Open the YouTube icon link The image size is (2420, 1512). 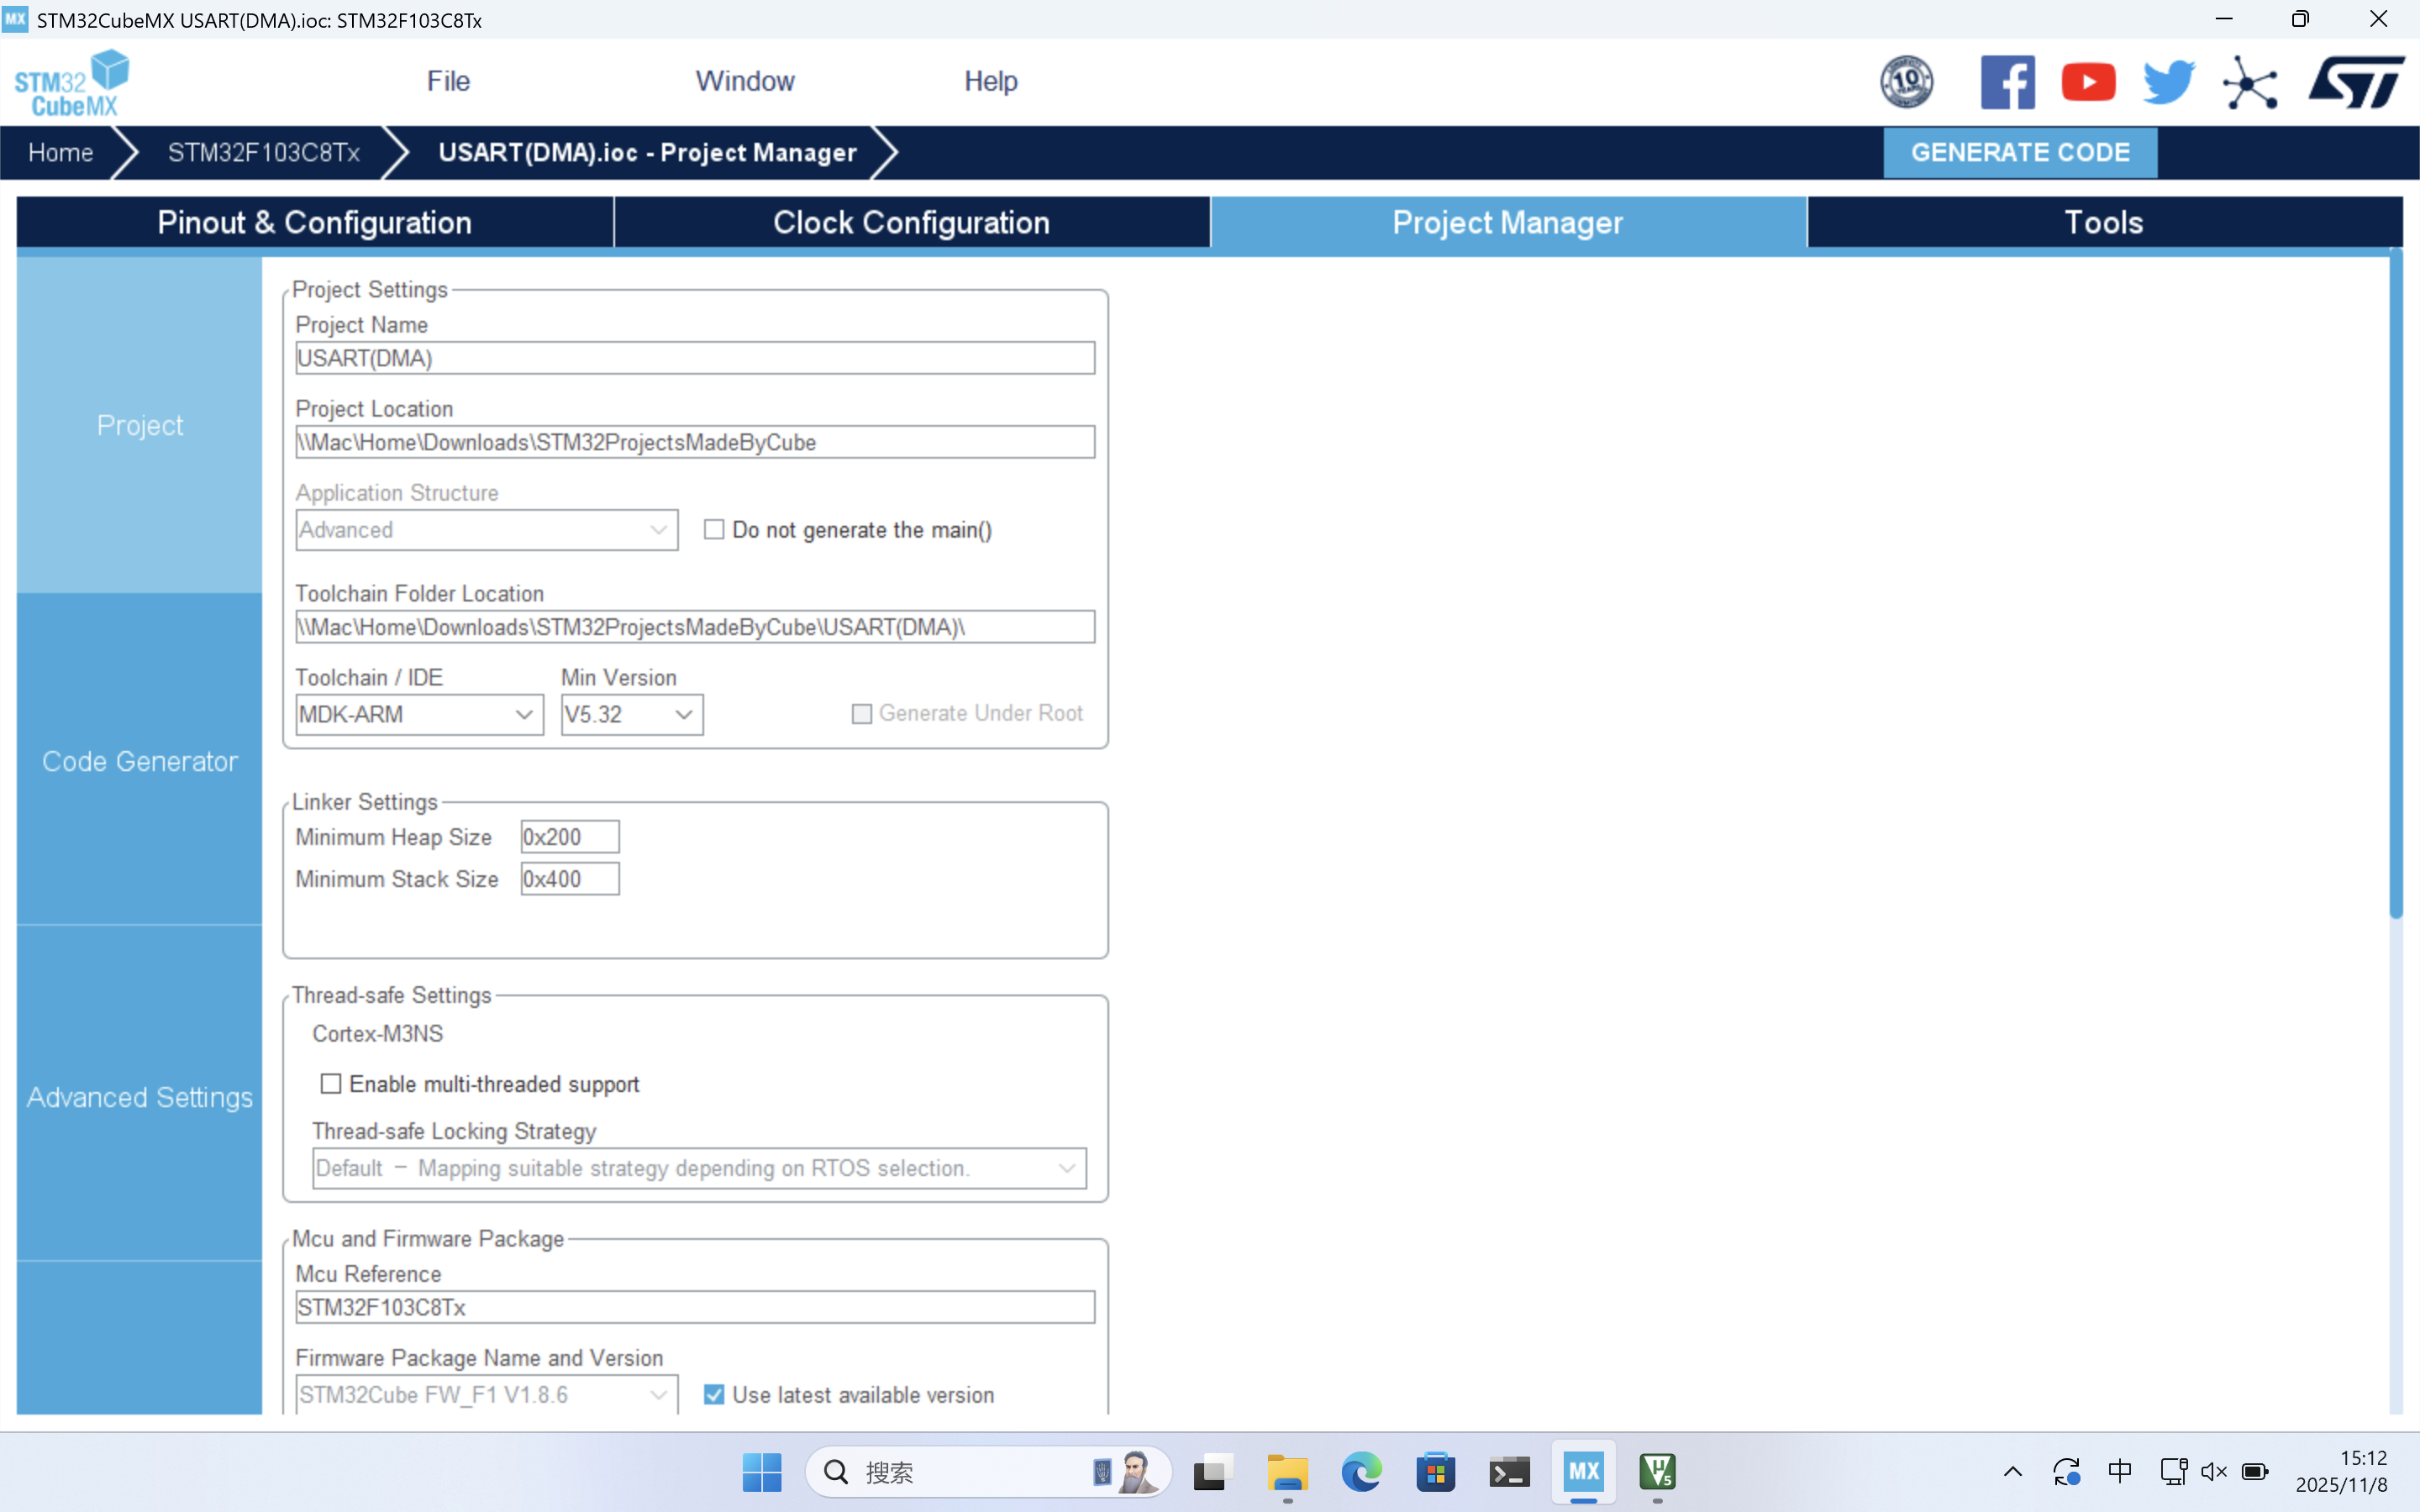2088,82
